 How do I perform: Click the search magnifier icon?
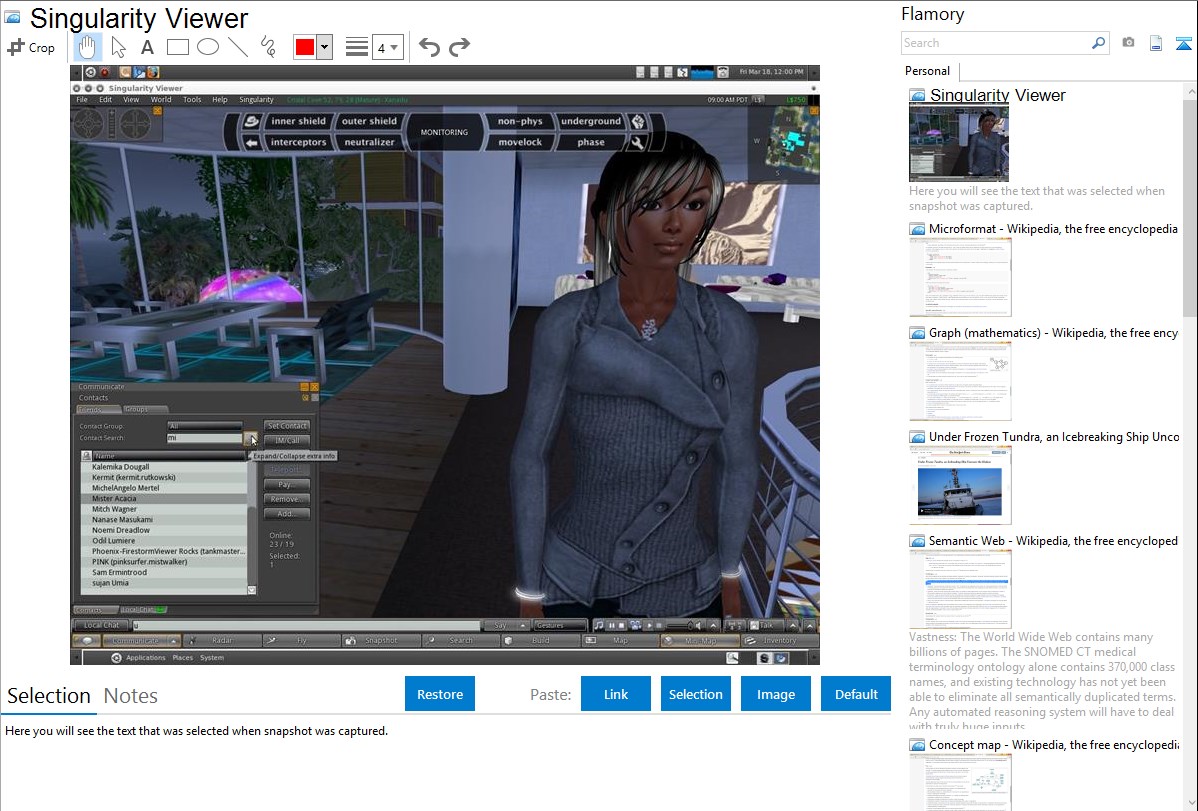(x=1098, y=43)
